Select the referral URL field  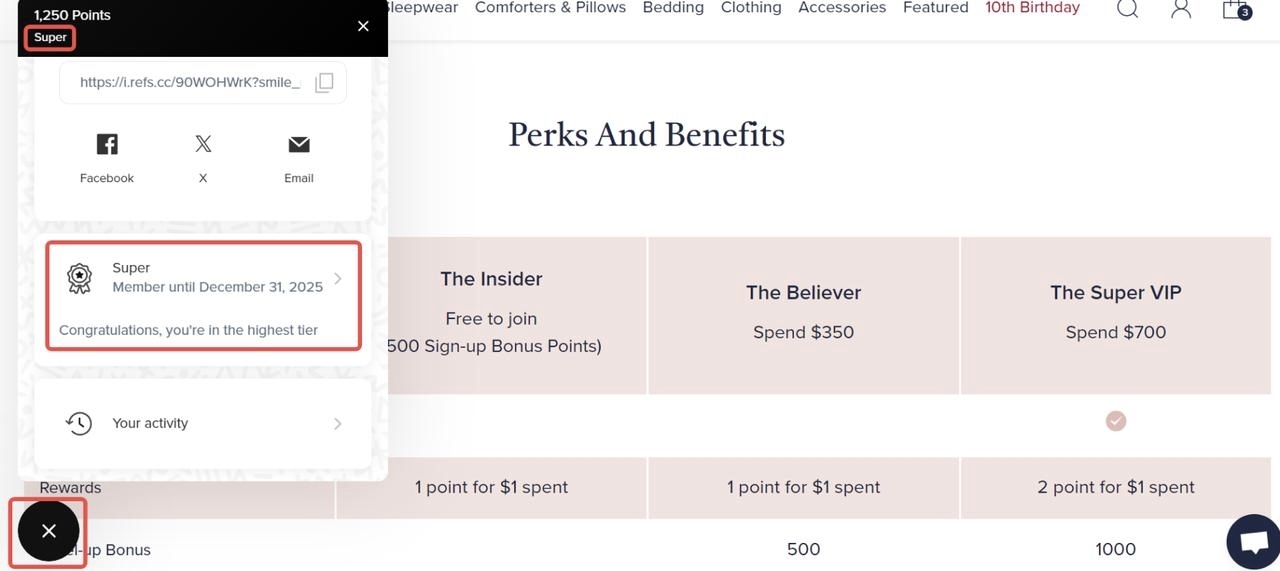190,83
